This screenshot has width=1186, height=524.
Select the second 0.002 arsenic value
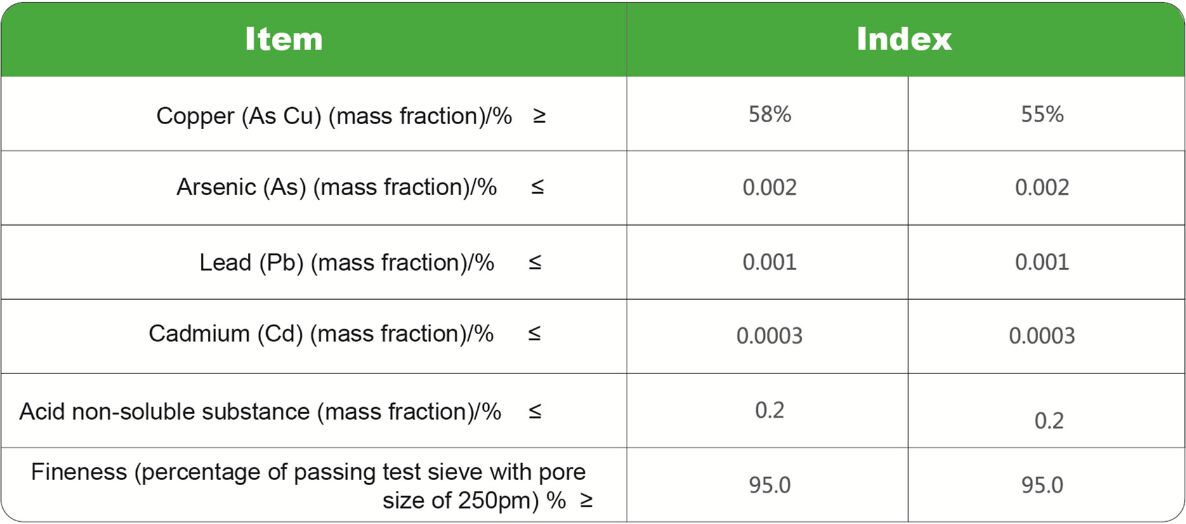pyautogui.click(x=1041, y=188)
